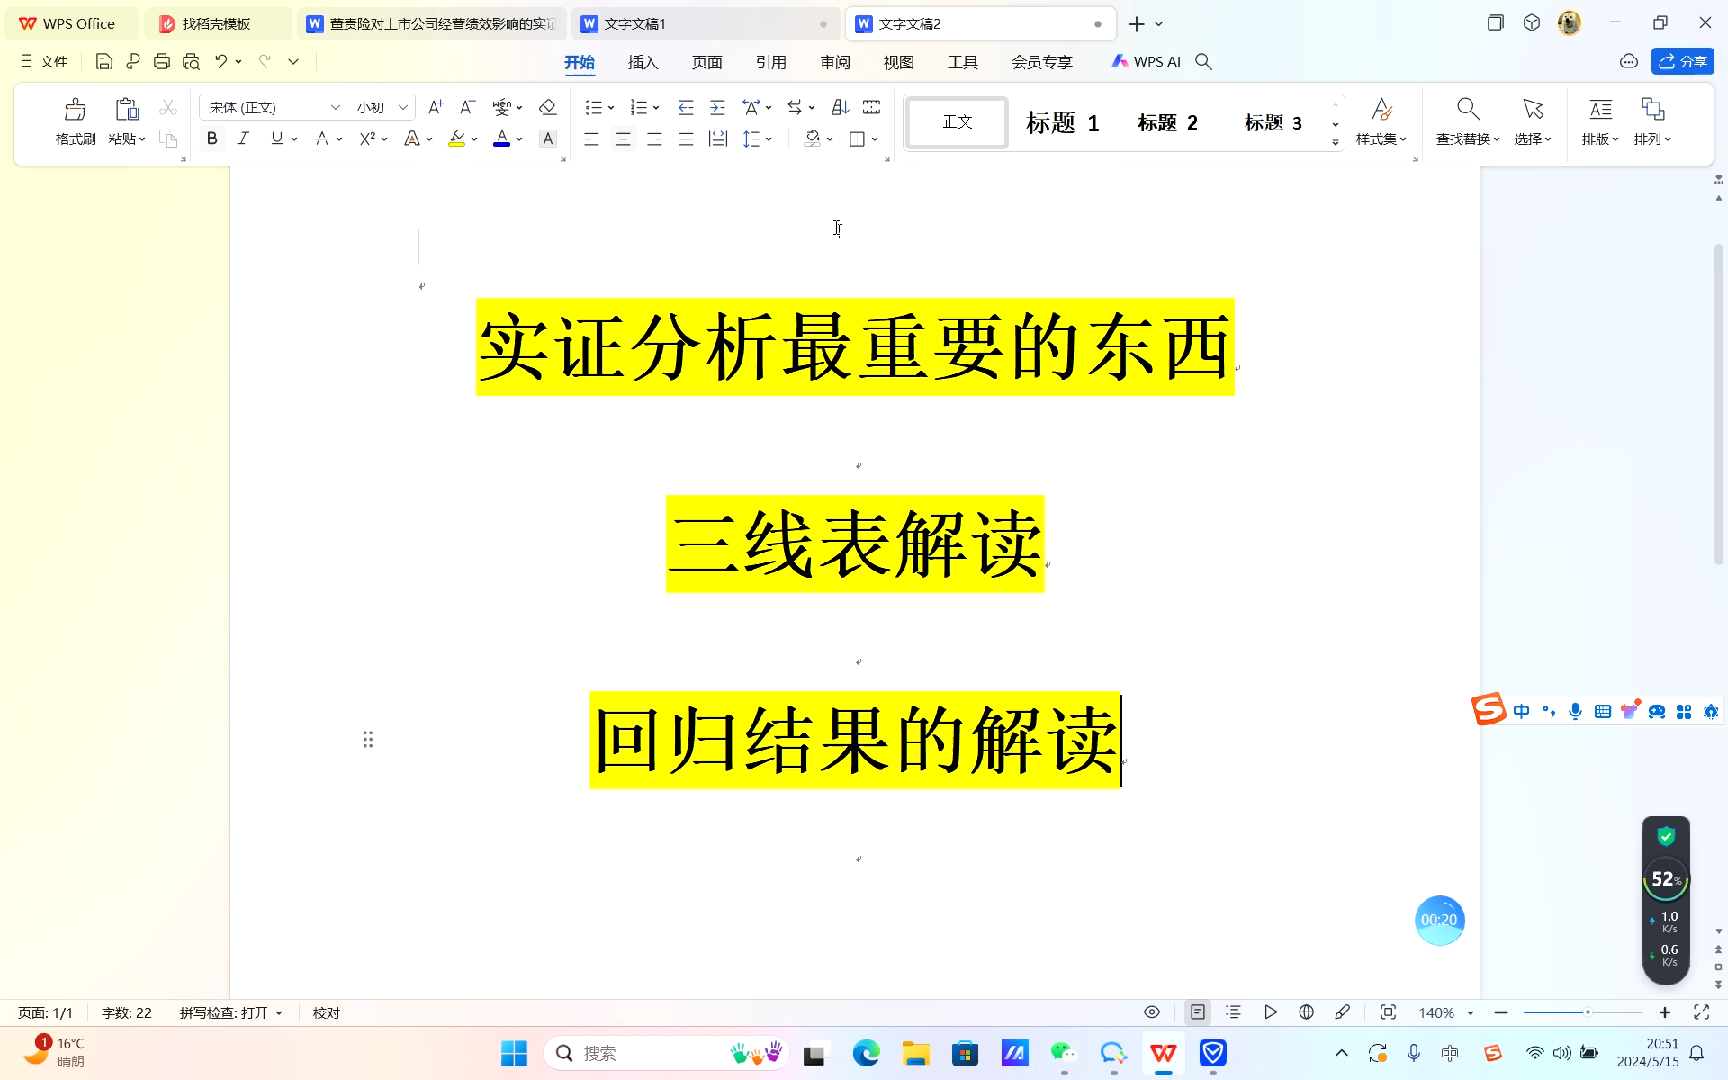This screenshot has width=1728, height=1080.
Task: Open the bulleted list icon
Action: [592, 107]
